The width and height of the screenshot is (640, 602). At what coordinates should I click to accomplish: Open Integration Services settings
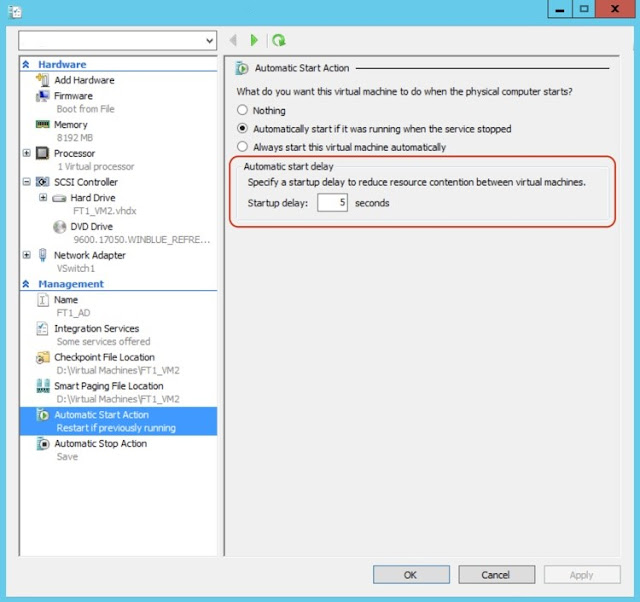[97, 329]
